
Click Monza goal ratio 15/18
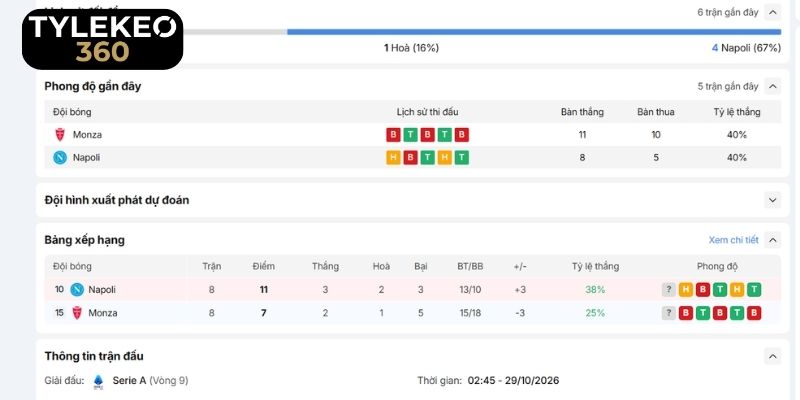(x=470, y=313)
